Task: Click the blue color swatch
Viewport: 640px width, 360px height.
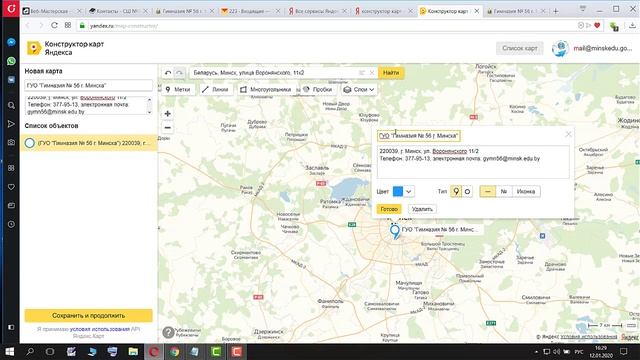Action: 398,191
